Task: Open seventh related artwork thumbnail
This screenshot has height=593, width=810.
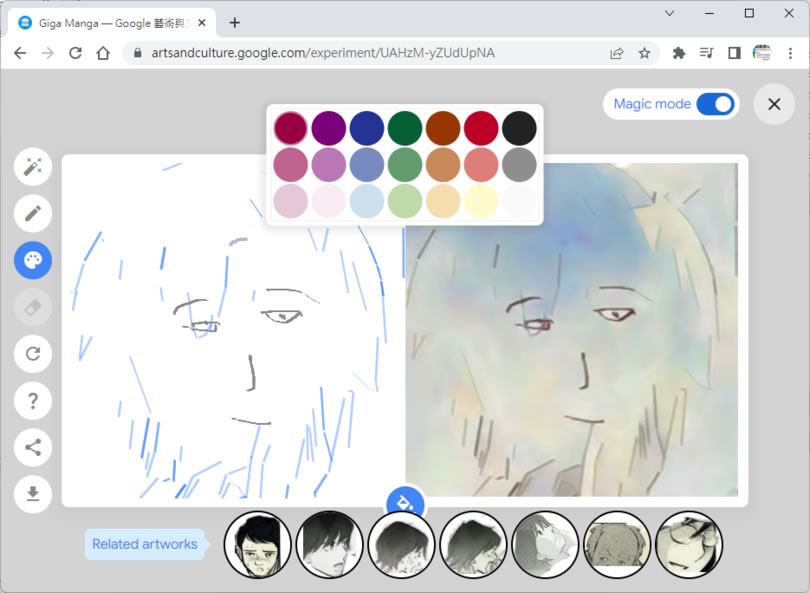Action: point(689,544)
